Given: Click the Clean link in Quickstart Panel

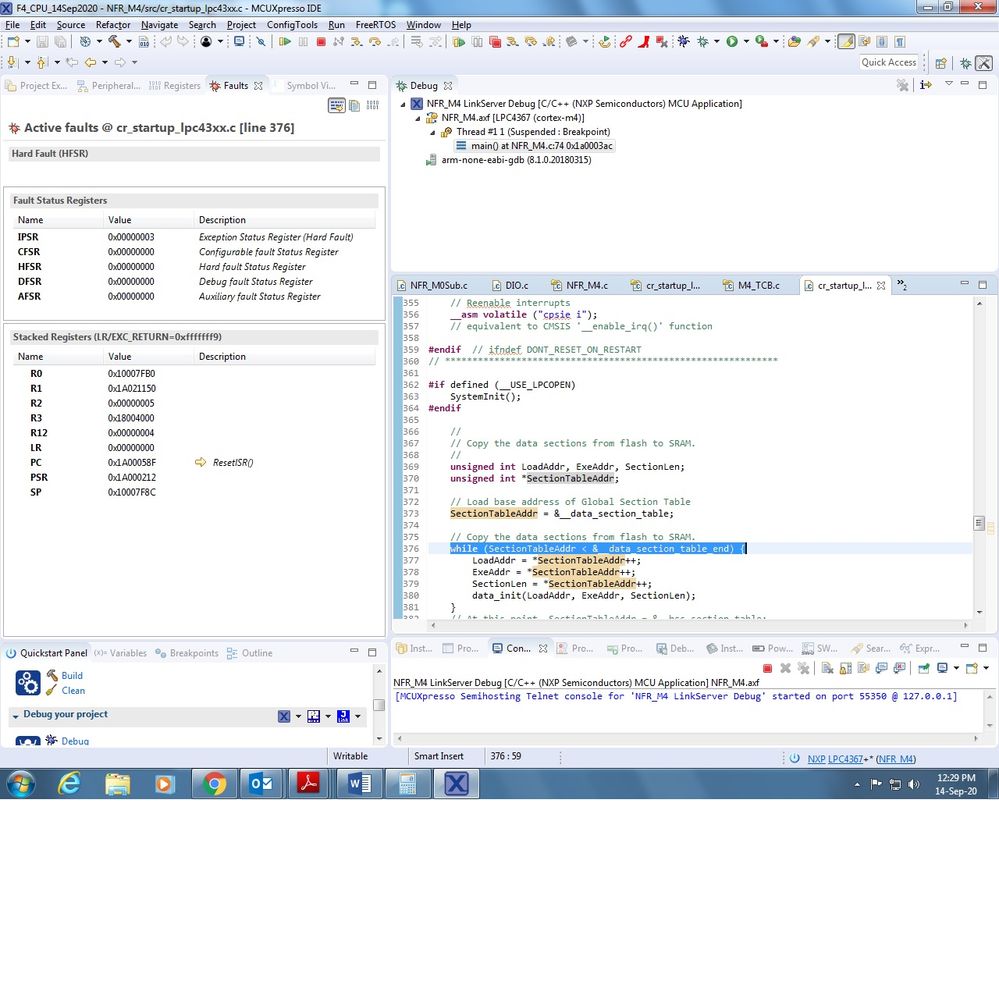Looking at the screenshot, I should click(73, 691).
